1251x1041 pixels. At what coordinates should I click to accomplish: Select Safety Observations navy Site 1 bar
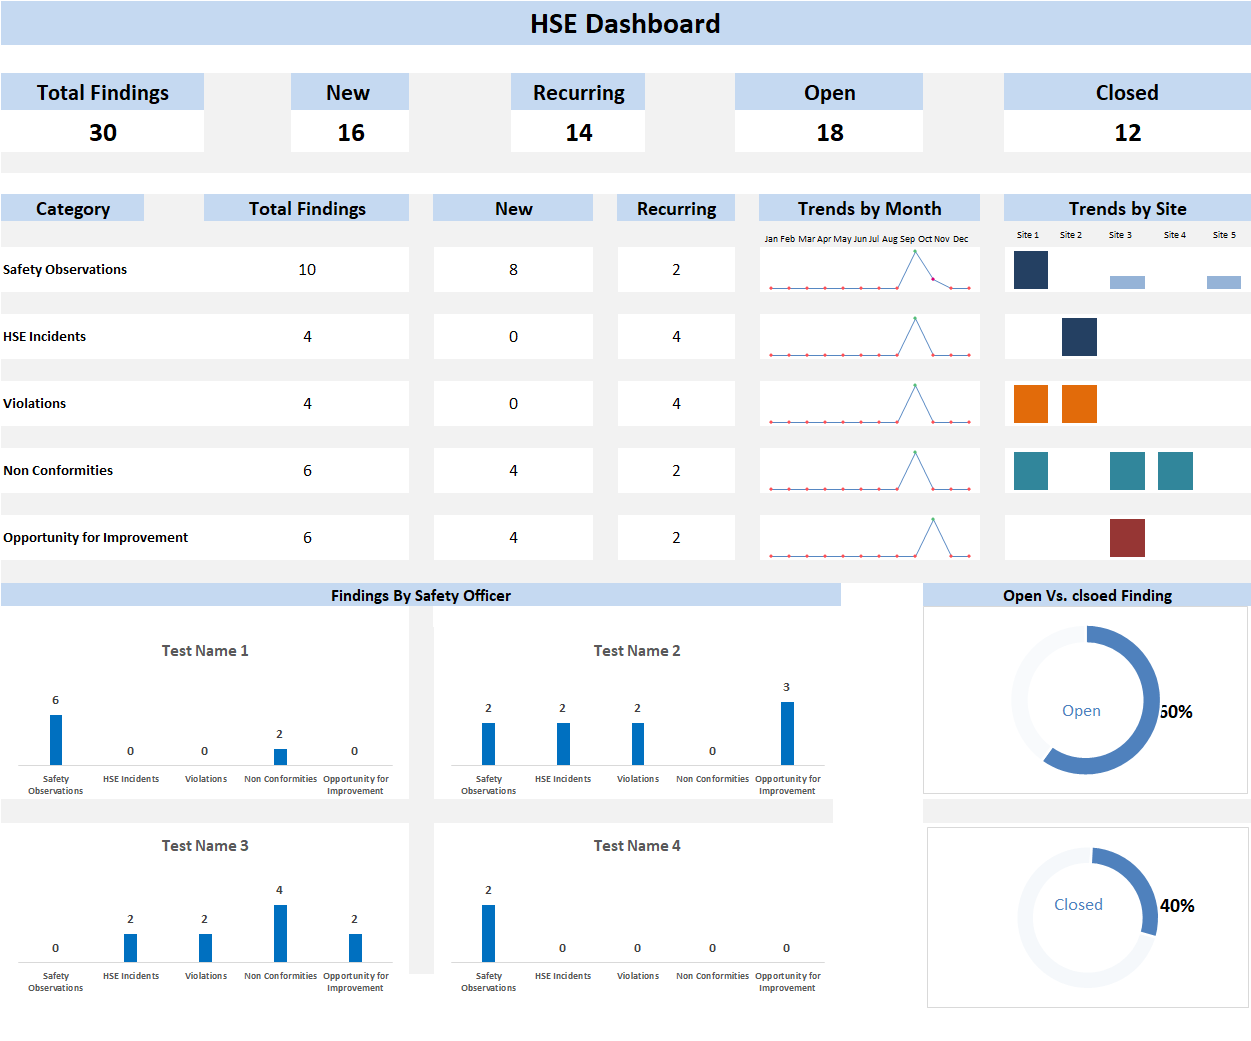point(1031,270)
